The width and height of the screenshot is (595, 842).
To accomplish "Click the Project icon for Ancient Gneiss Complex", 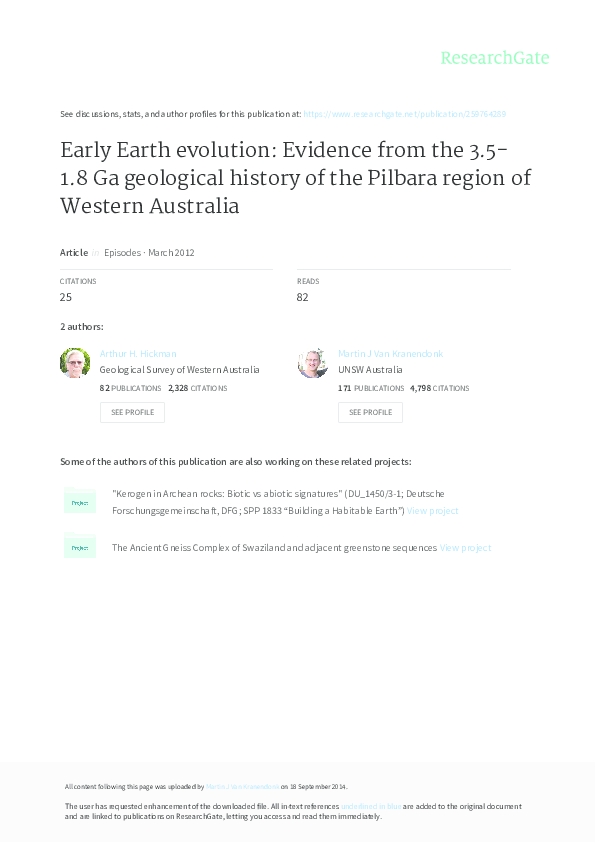I will click(x=79, y=547).
